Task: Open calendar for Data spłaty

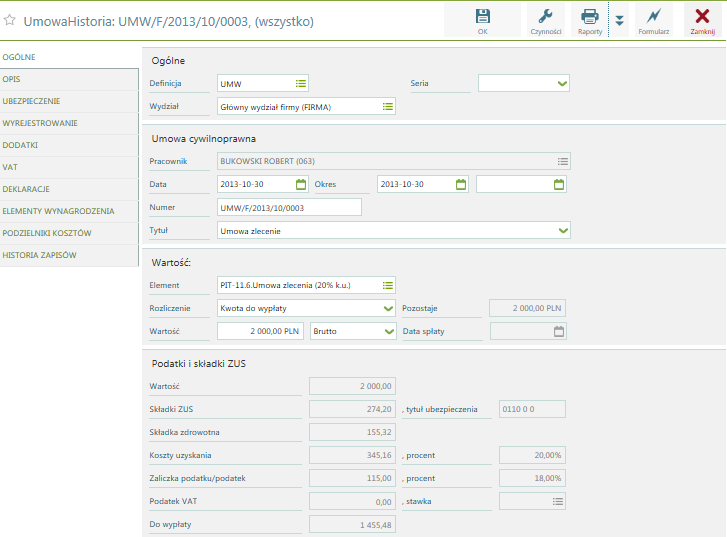Action: 559,331
